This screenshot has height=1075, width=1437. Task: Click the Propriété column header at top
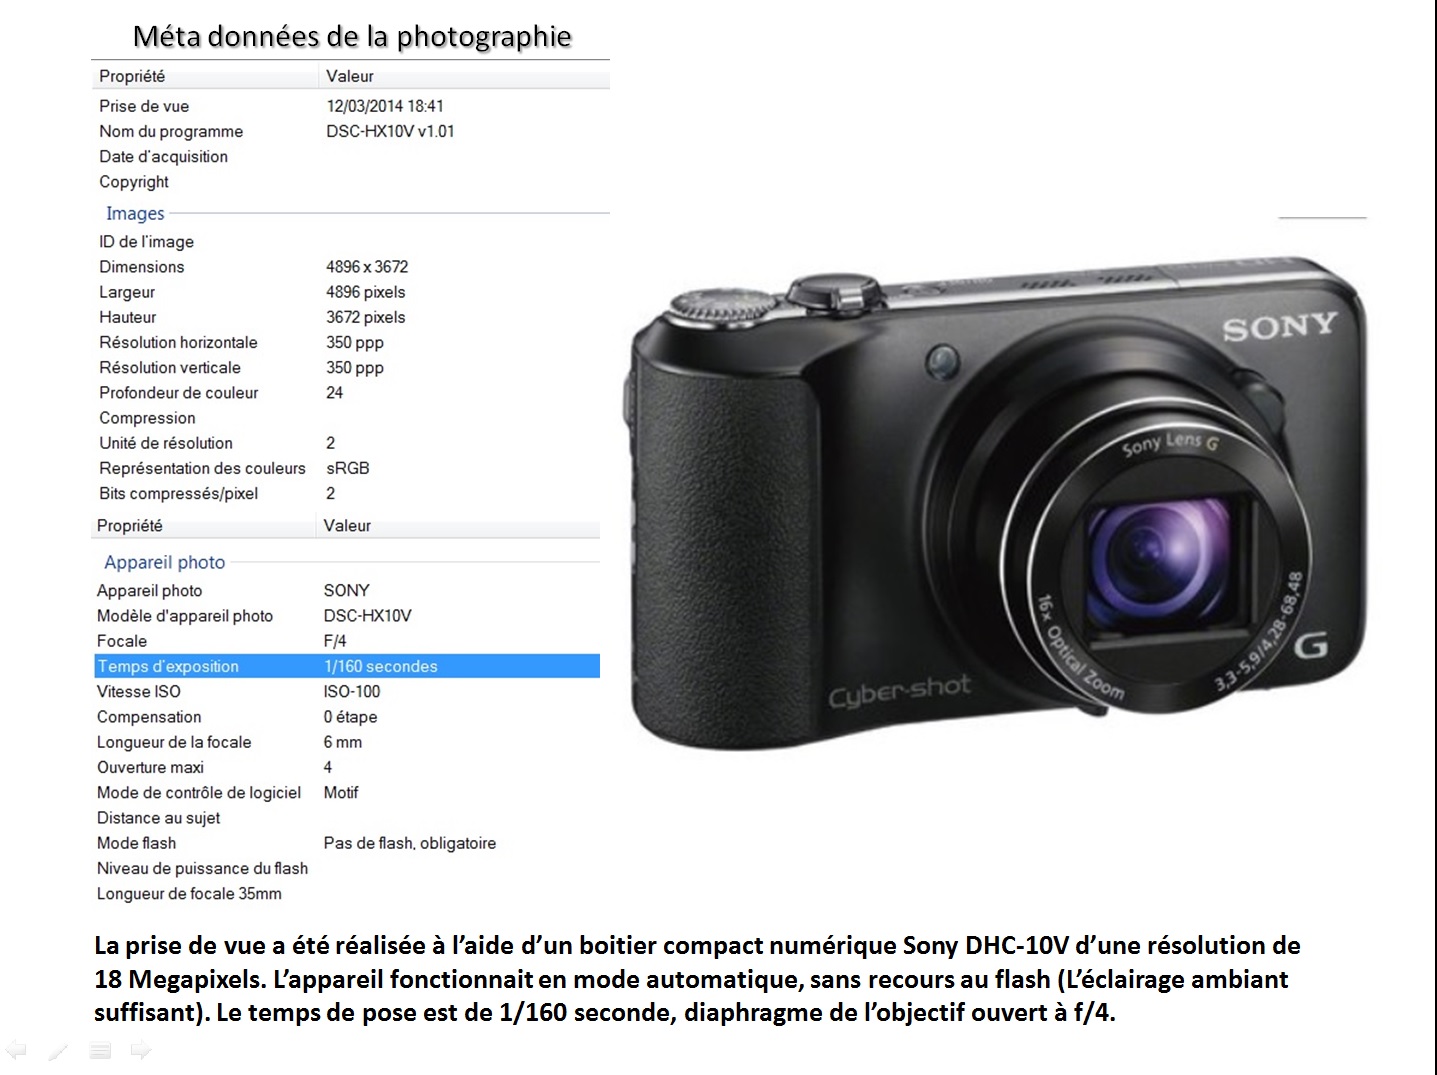tap(132, 76)
